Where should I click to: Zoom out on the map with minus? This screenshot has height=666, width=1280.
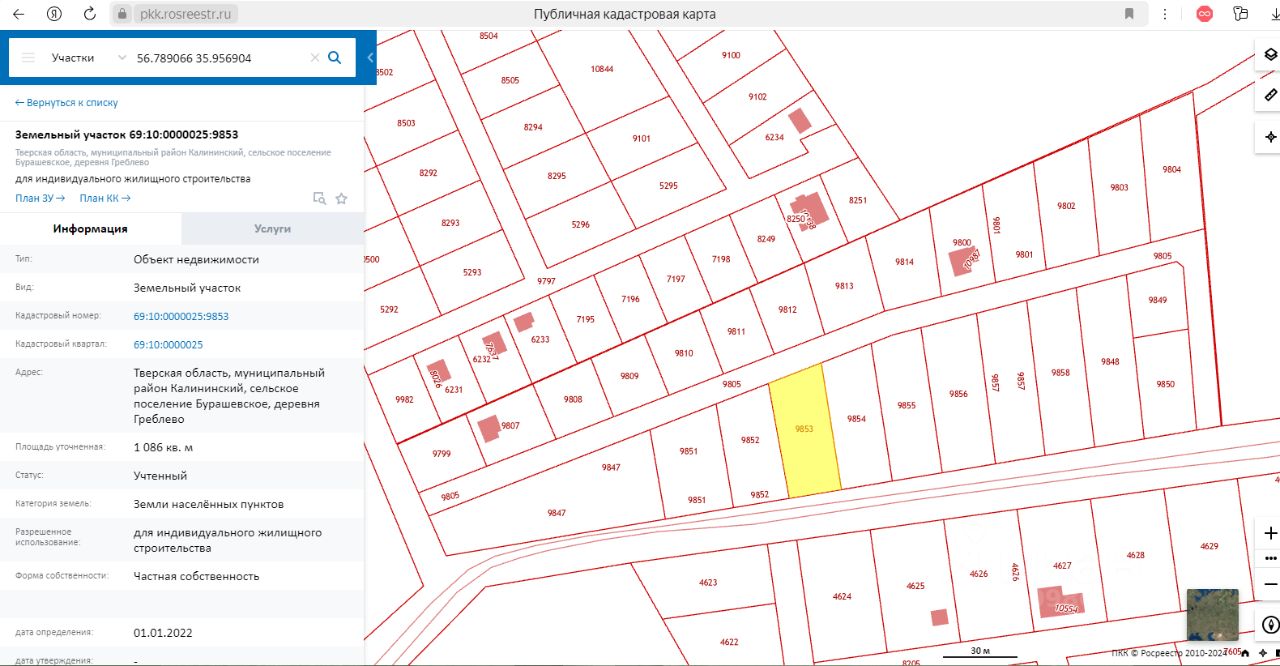(x=1271, y=584)
